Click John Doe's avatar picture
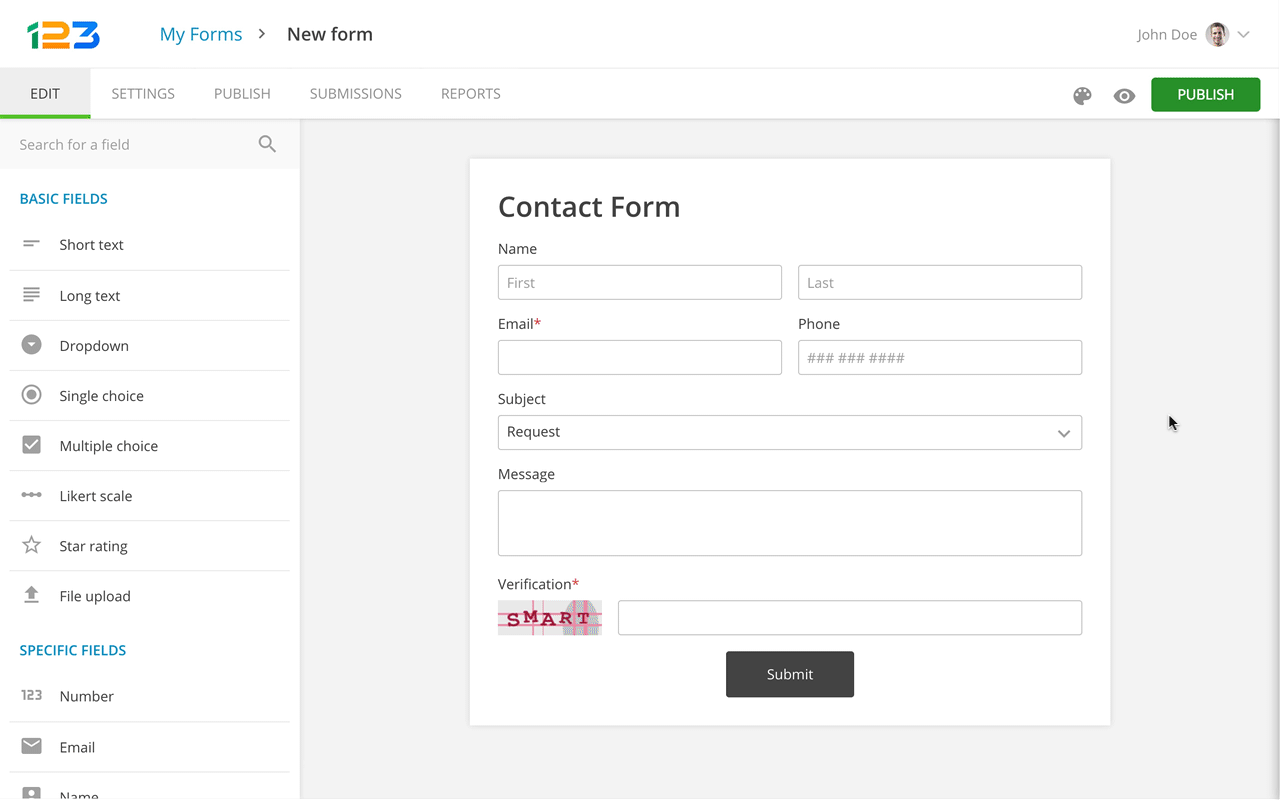 point(1217,35)
